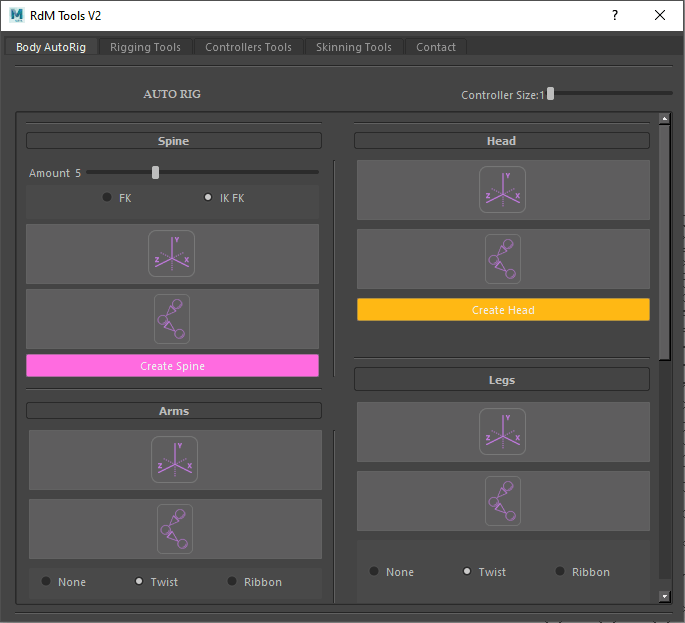
Task: Switch to the Body AutoRig tab
Action: pos(51,47)
